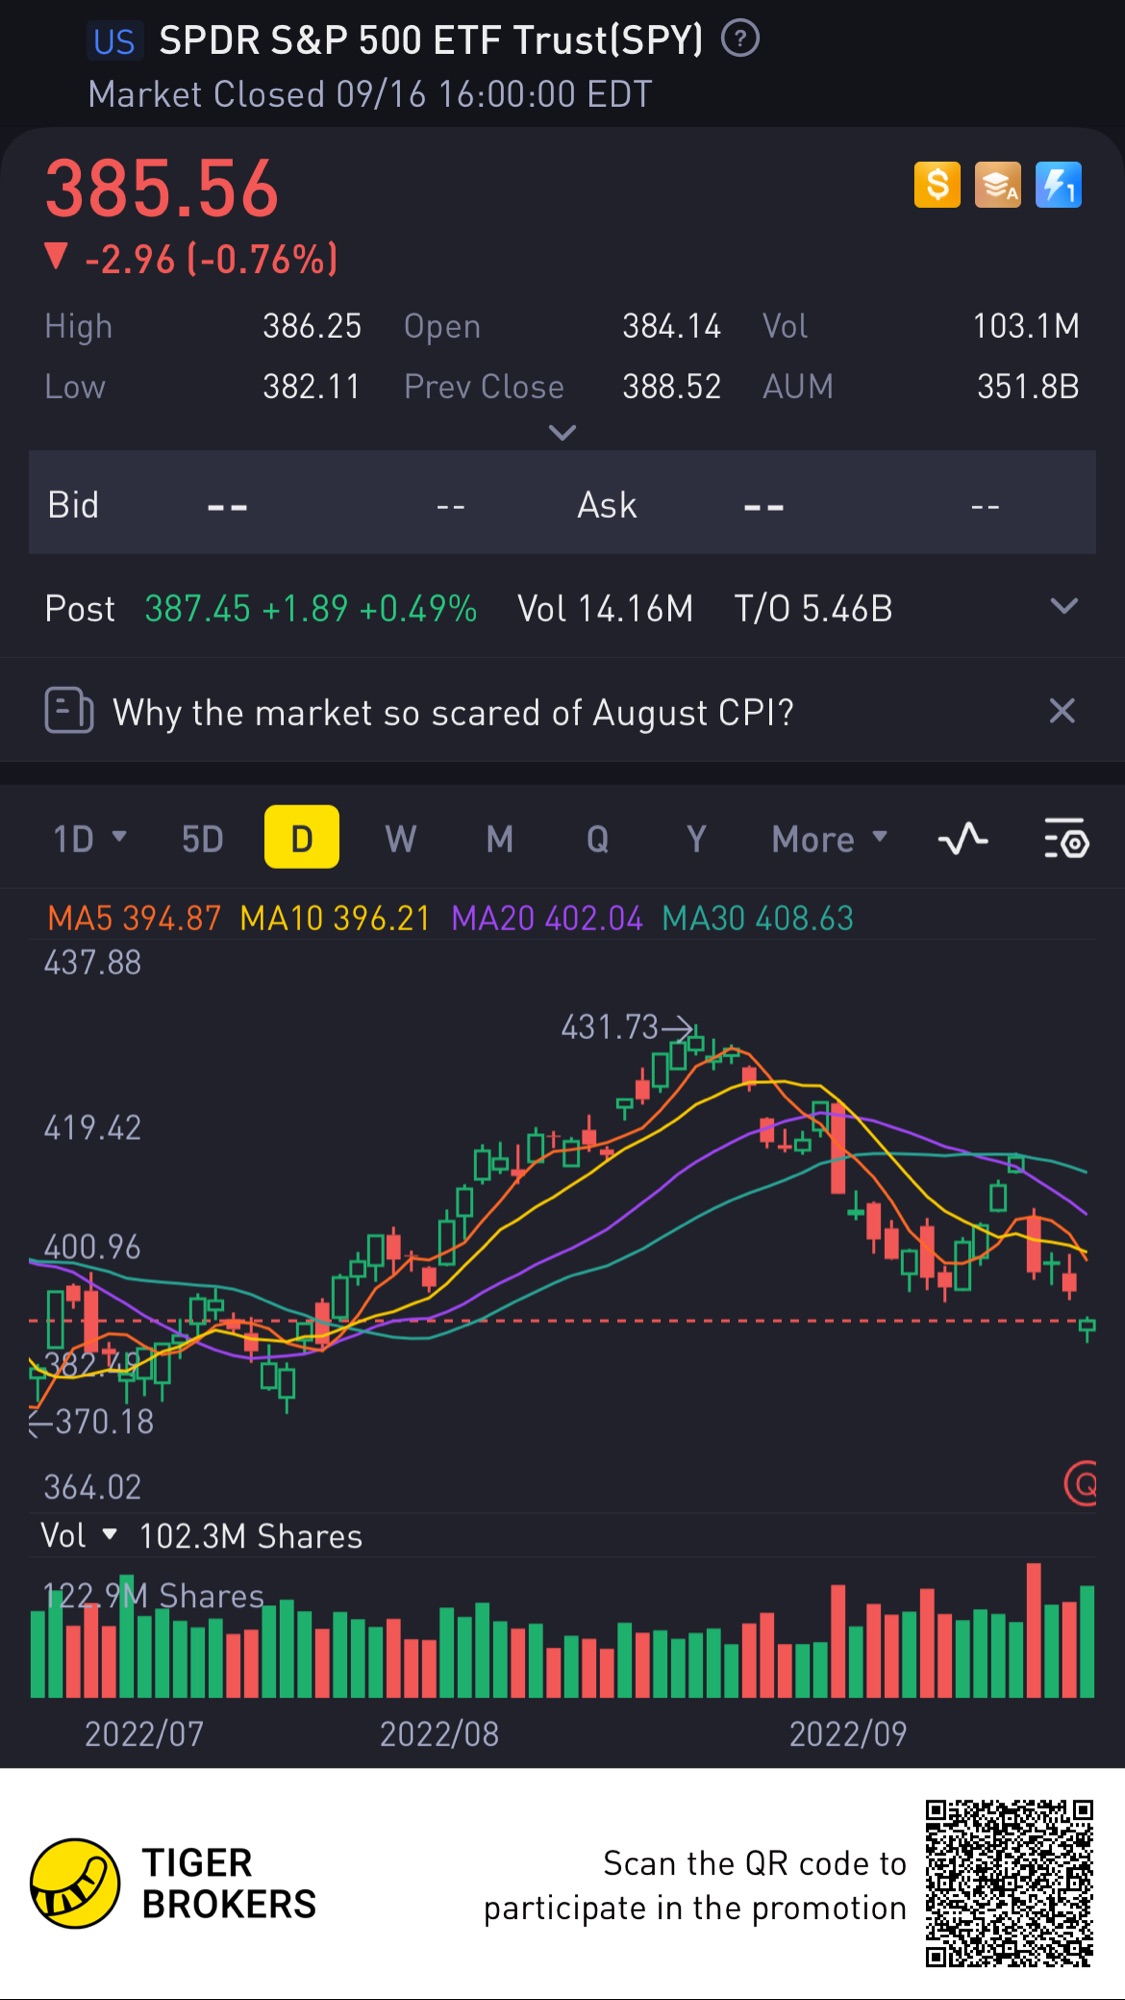Open the More timeframes dropdown

[830, 838]
